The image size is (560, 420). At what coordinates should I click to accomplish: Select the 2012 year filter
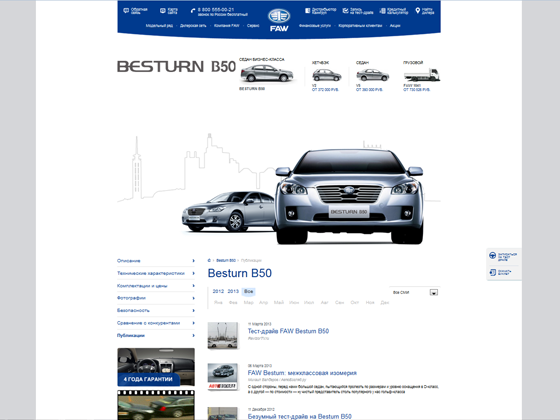click(x=218, y=291)
